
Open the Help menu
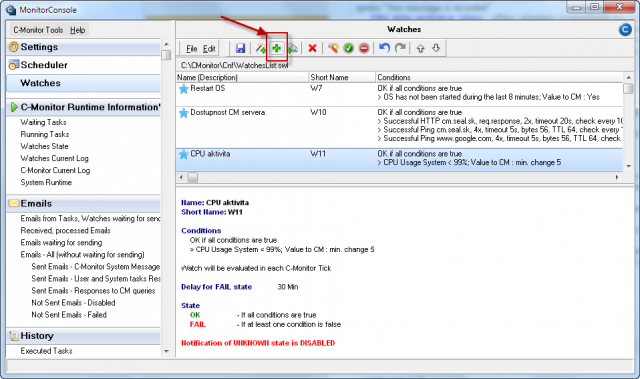click(77, 30)
